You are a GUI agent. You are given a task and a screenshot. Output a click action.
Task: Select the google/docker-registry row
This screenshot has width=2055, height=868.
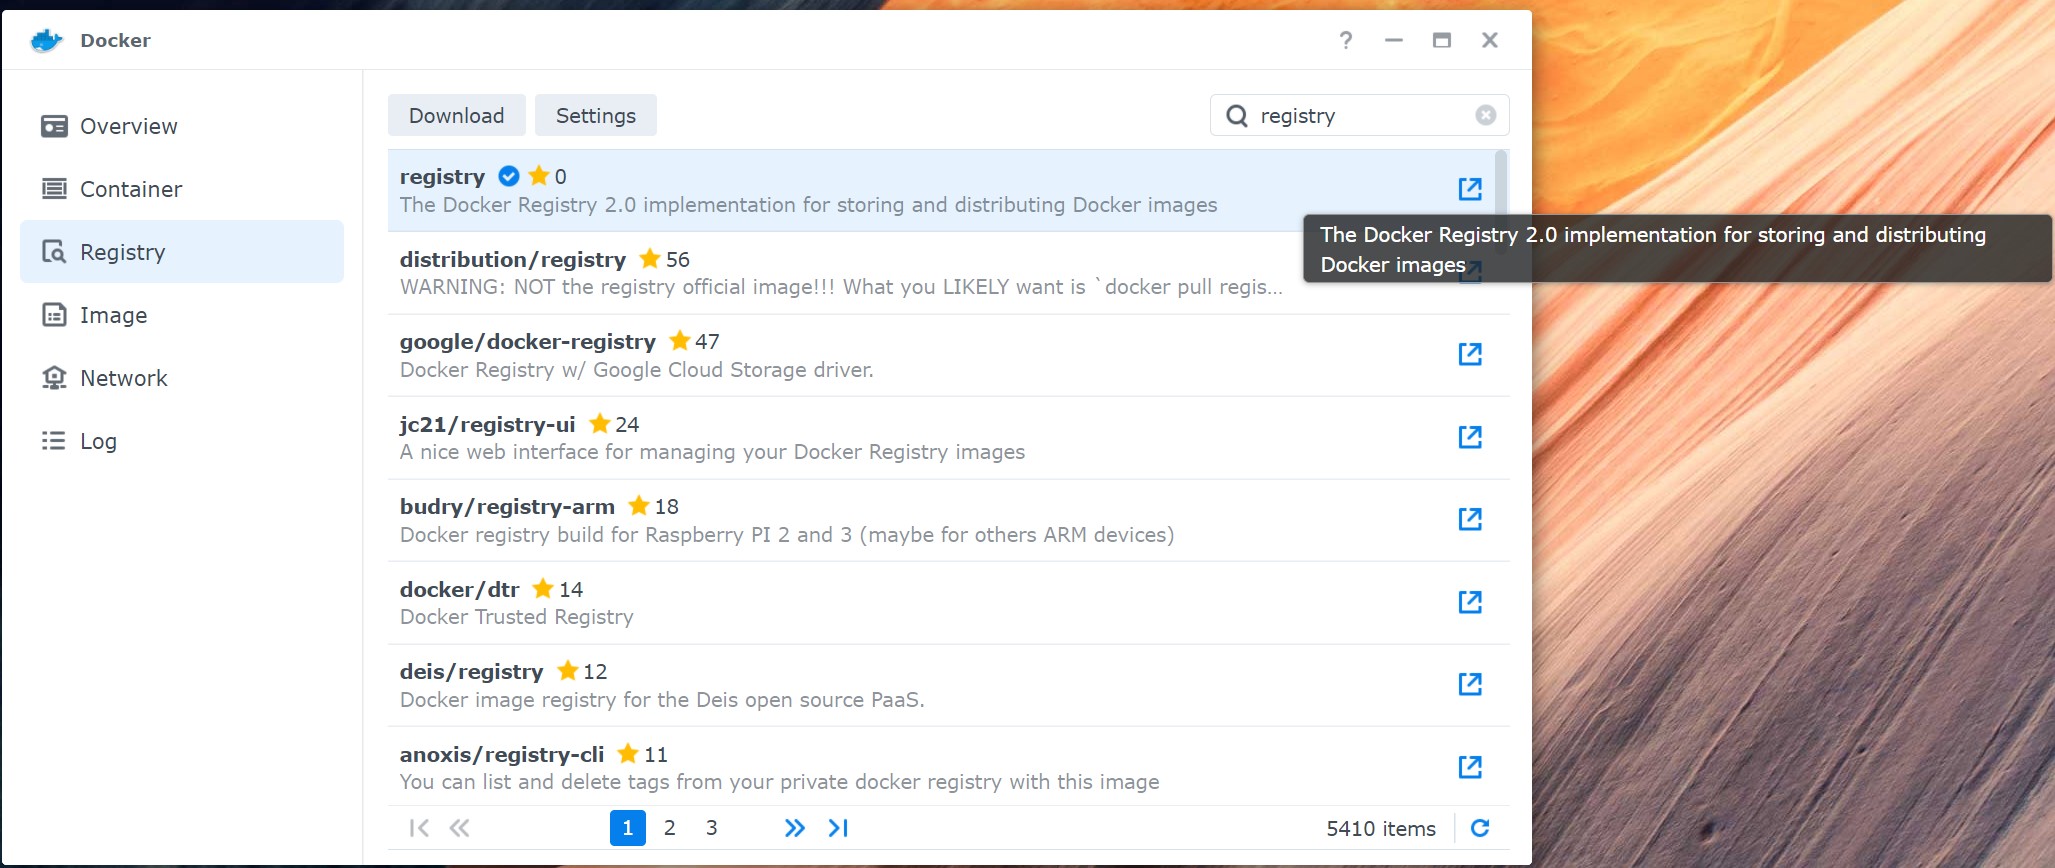948,355
